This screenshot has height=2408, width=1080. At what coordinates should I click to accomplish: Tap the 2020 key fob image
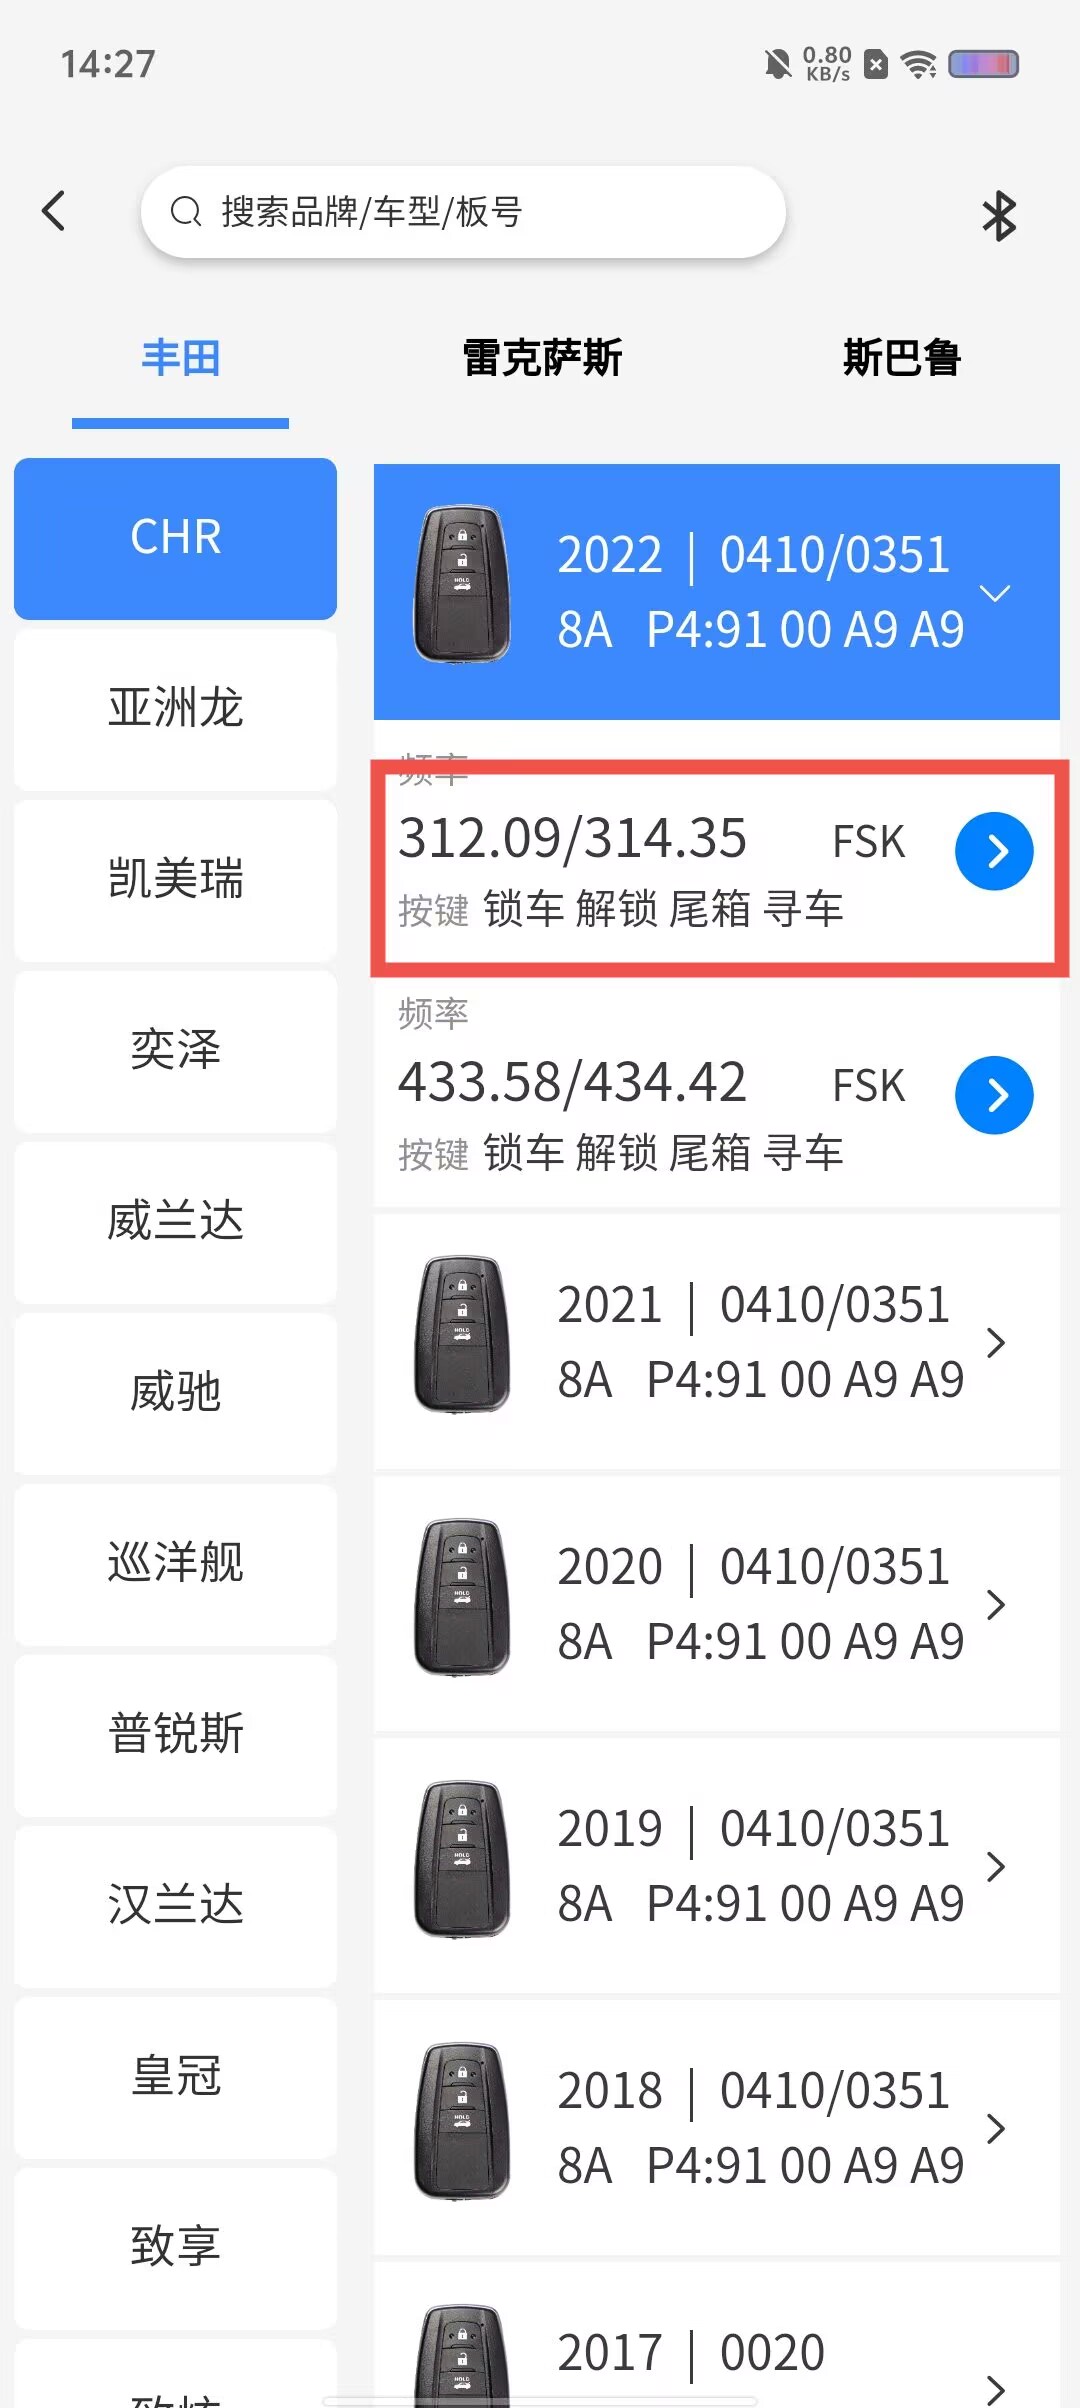coord(462,1597)
